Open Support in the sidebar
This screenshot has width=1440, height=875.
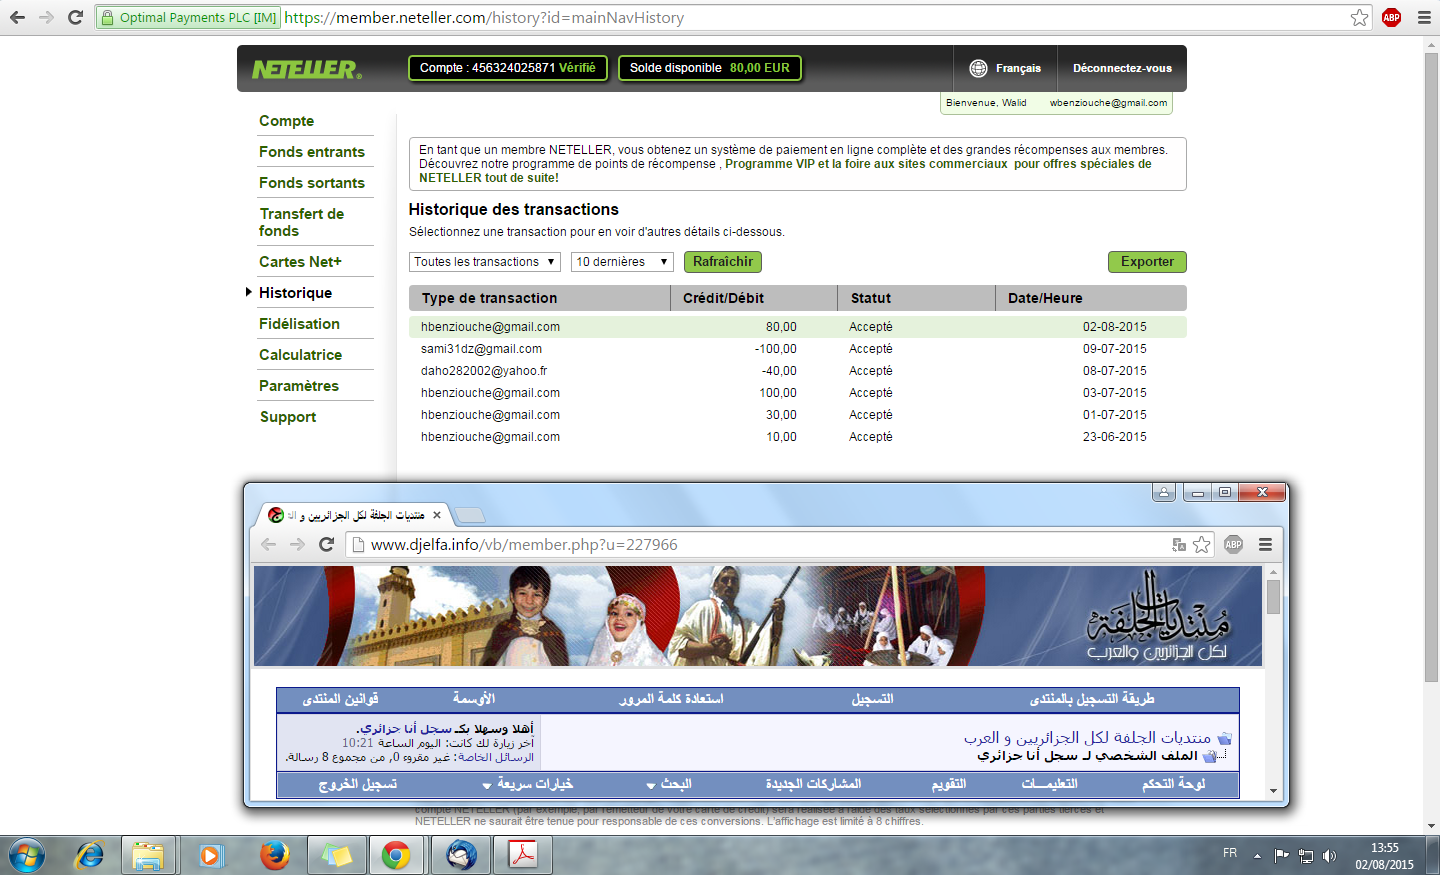pos(288,417)
